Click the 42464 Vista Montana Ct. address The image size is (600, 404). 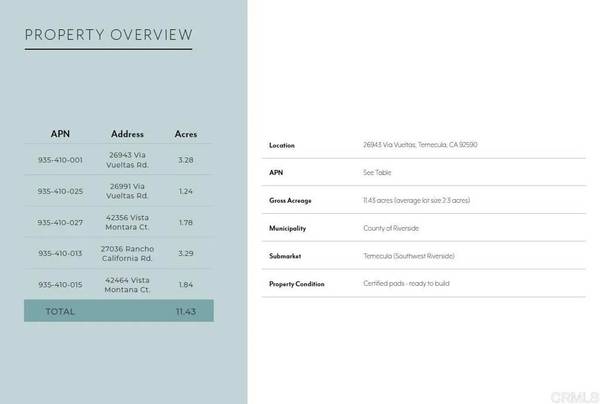pos(127,284)
